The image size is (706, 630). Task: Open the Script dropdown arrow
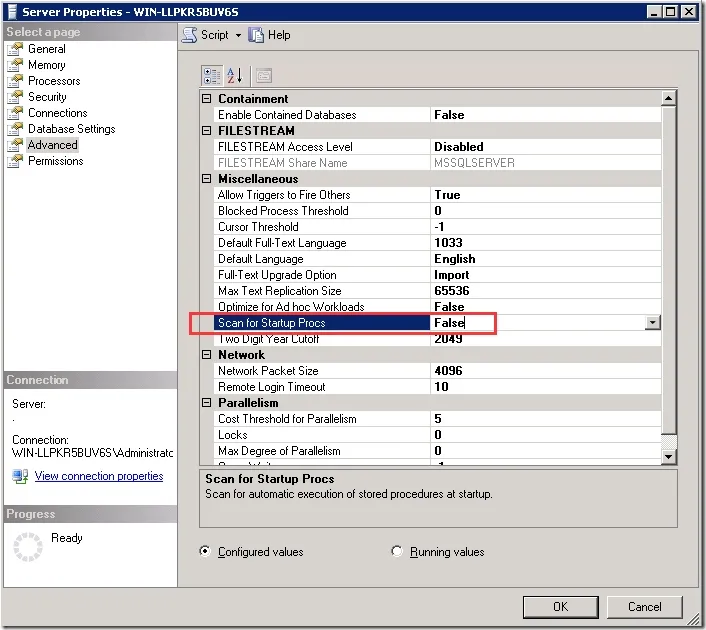point(238,35)
